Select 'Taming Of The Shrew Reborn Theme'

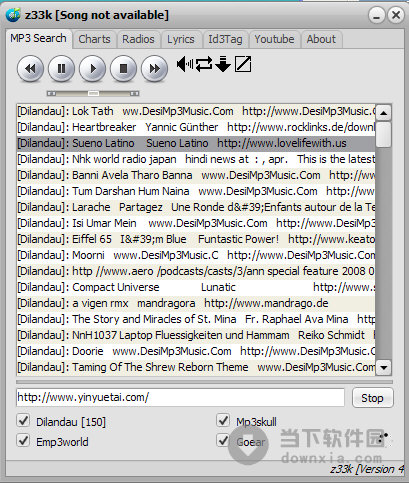(196, 367)
